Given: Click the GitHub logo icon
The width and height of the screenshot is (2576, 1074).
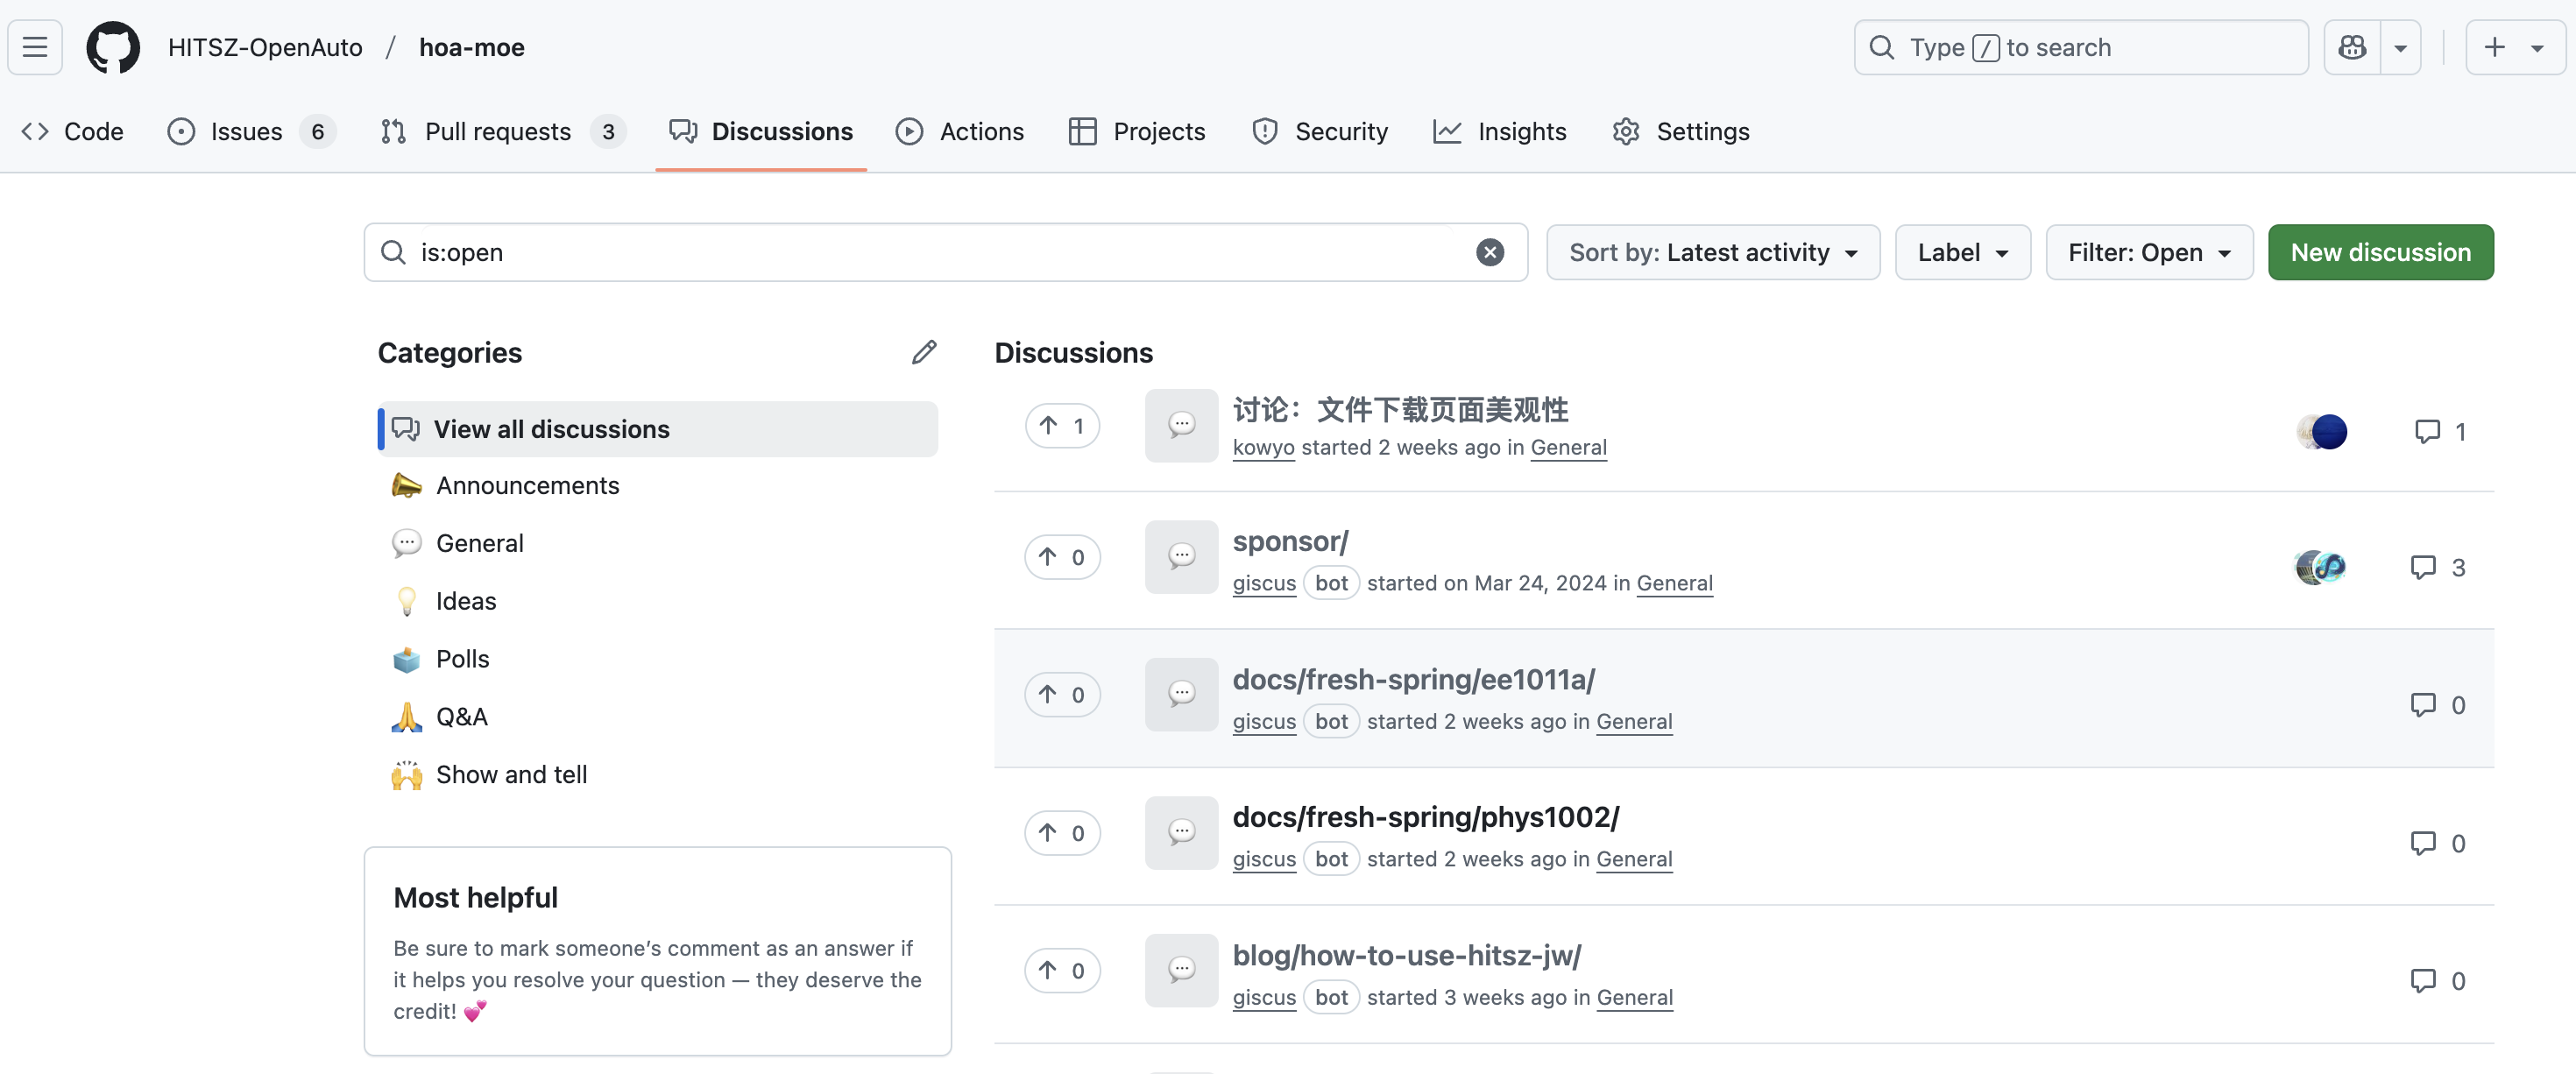Looking at the screenshot, I should point(113,47).
